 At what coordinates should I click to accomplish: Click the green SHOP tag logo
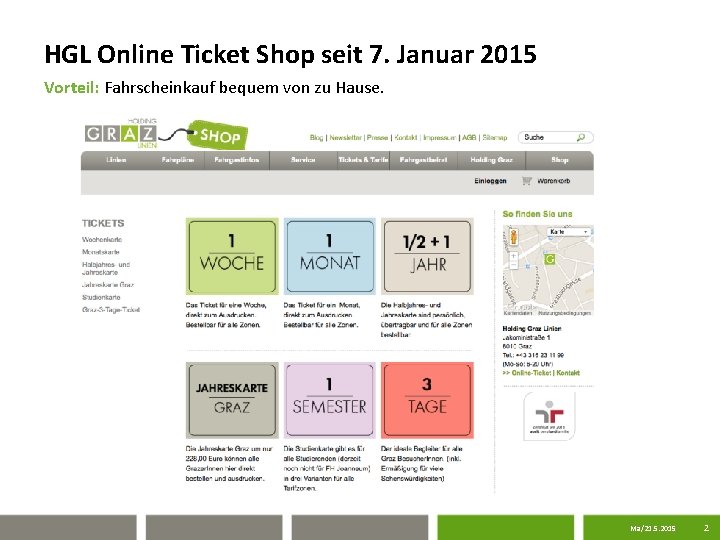click(218, 135)
